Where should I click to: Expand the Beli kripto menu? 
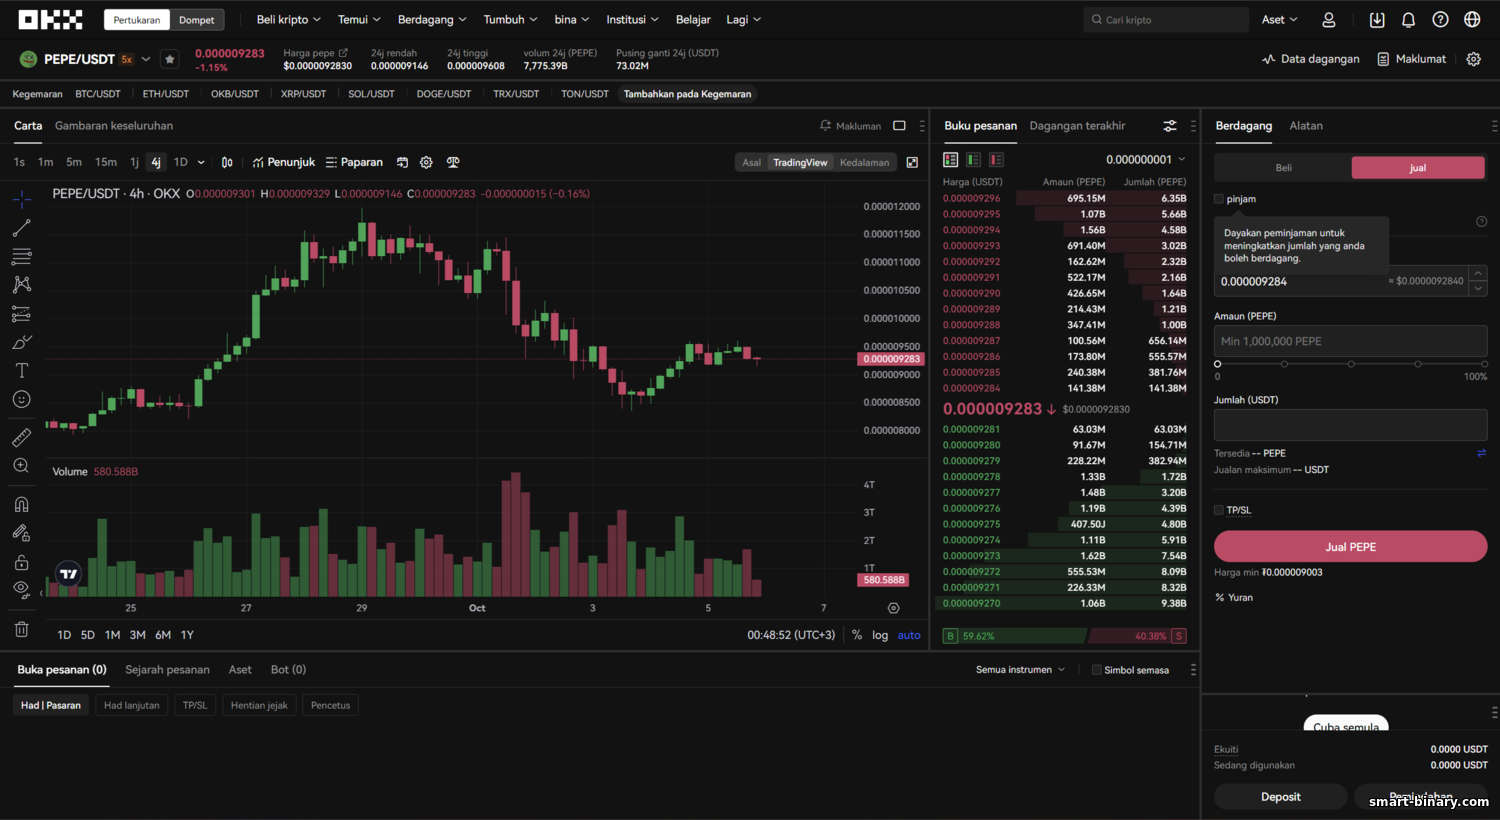pos(288,20)
